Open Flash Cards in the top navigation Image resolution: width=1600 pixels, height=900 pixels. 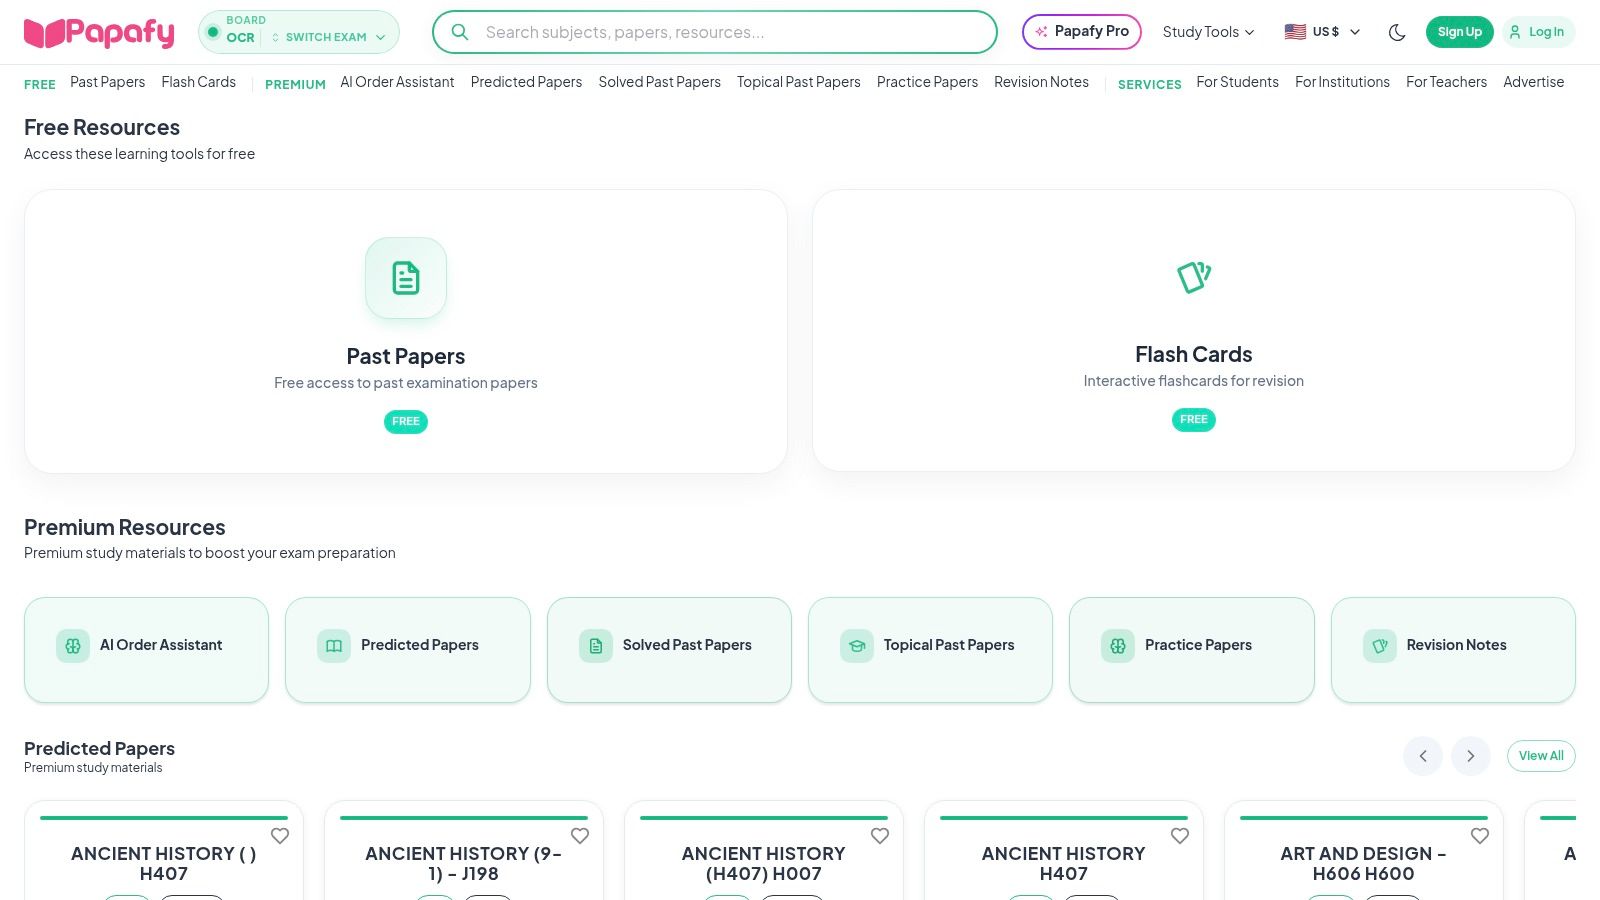tap(199, 82)
